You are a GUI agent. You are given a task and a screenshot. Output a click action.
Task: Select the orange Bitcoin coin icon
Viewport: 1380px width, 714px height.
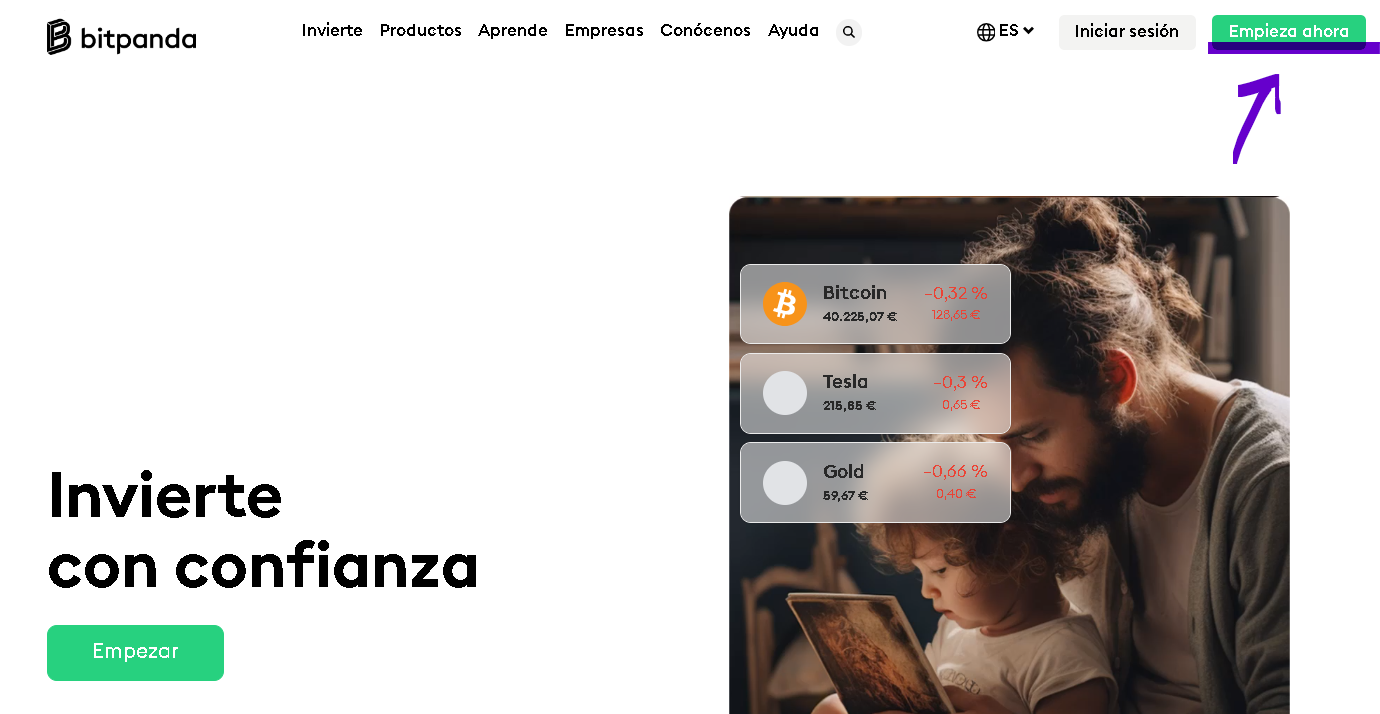785,304
